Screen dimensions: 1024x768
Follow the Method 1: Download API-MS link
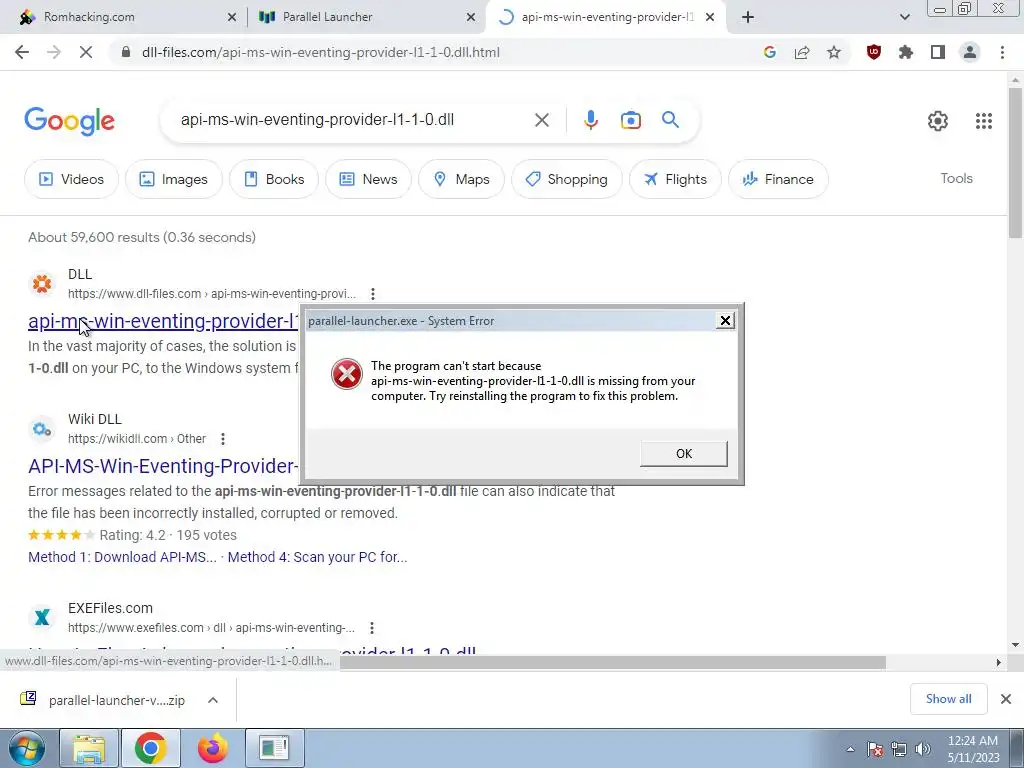coord(122,557)
